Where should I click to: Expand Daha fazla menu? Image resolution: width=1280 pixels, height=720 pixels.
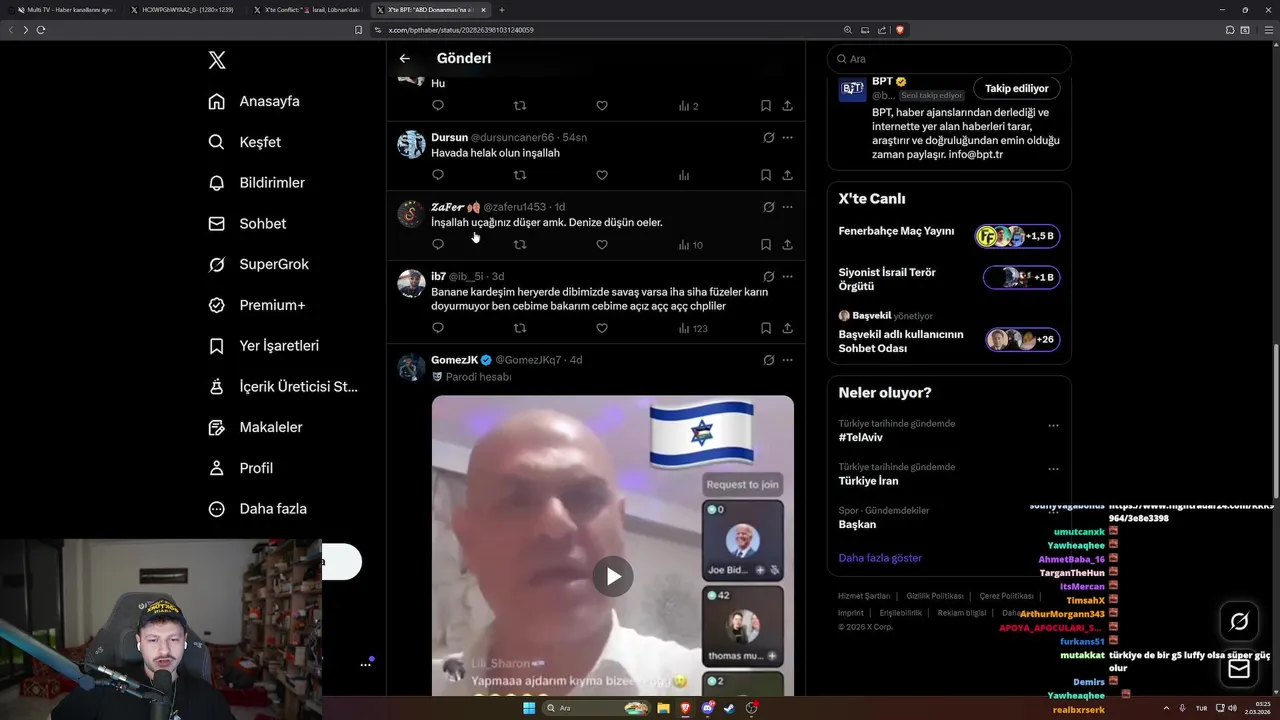point(258,509)
